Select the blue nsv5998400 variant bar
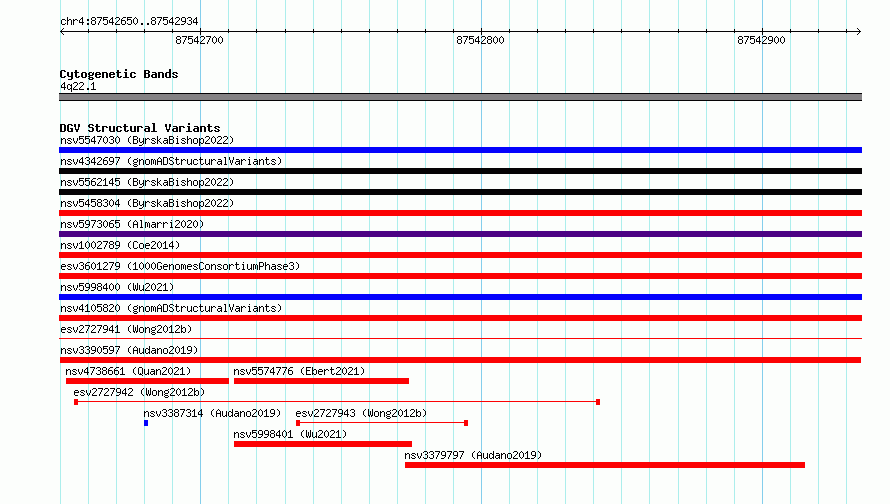 pos(460,297)
